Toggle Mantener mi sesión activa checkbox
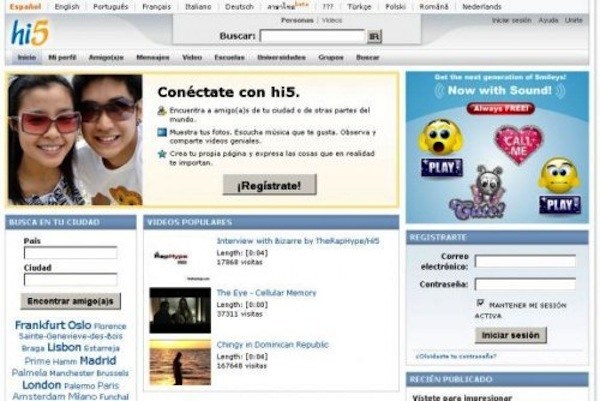Viewport: 600px width, 401px height. click(480, 303)
